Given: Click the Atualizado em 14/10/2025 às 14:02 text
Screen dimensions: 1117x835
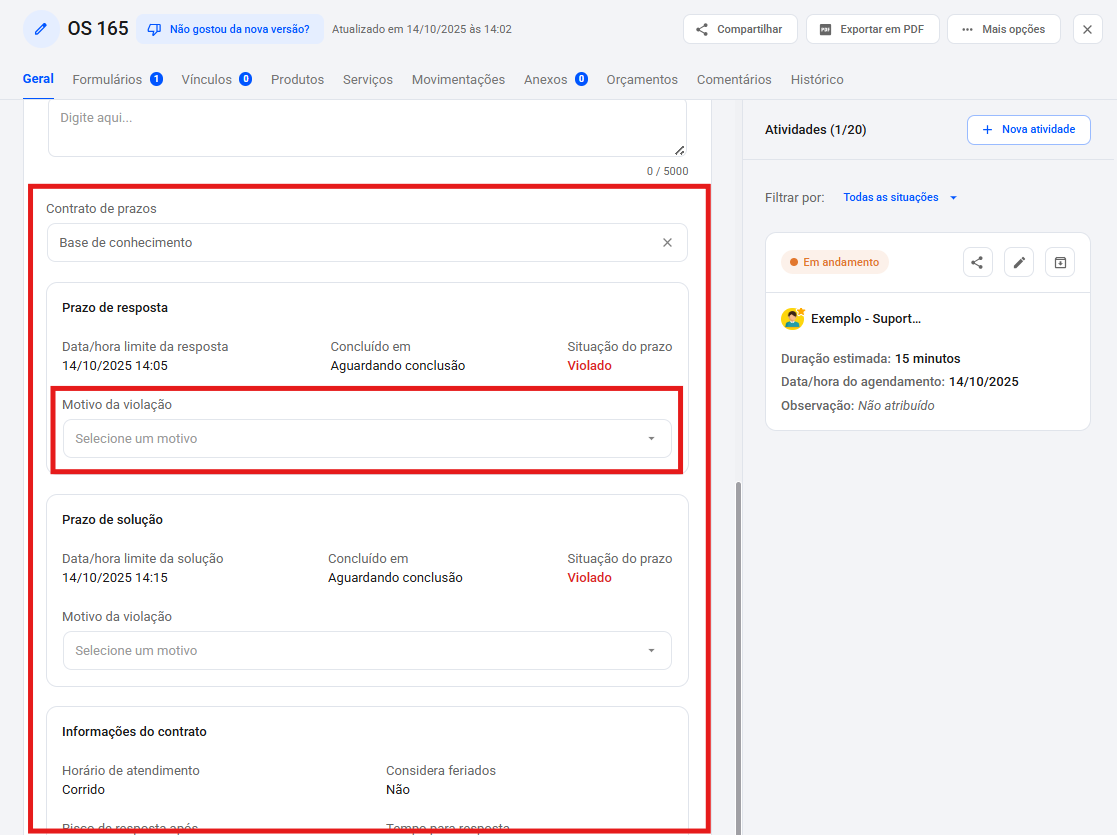Looking at the screenshot, I should coord(422,29).
